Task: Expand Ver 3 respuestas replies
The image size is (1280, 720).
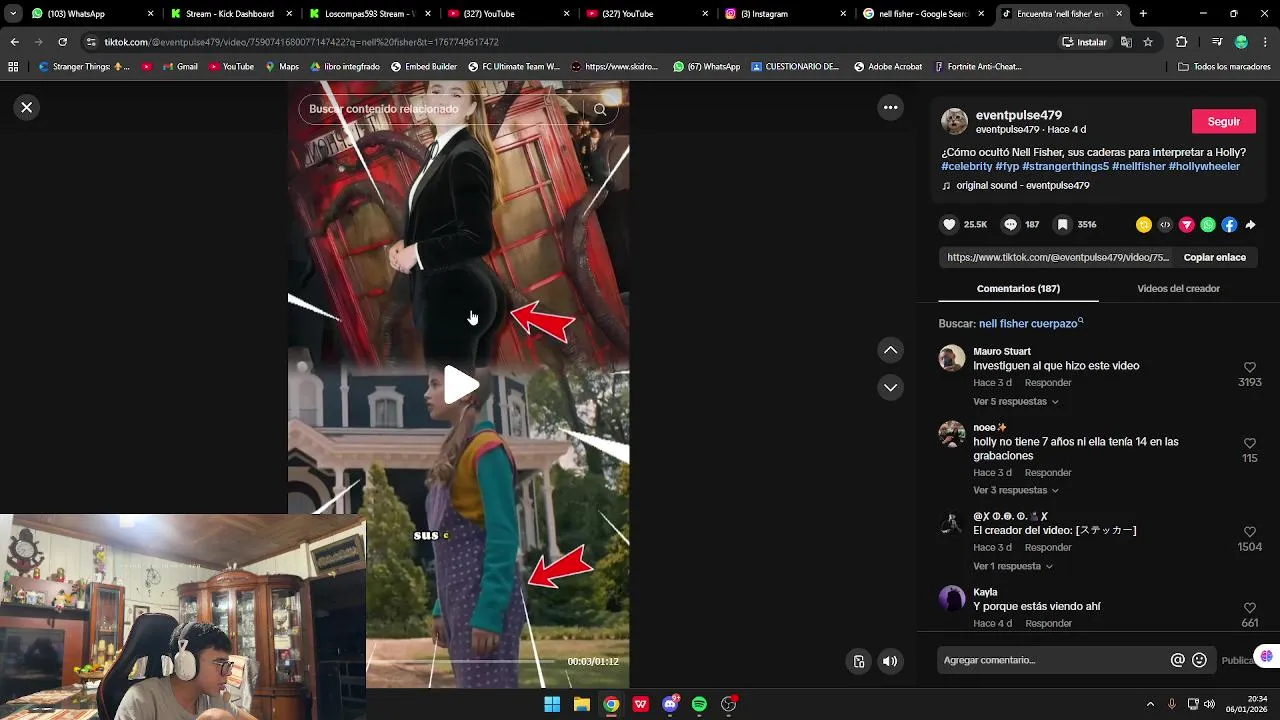Action: (x=1016, y=491)
